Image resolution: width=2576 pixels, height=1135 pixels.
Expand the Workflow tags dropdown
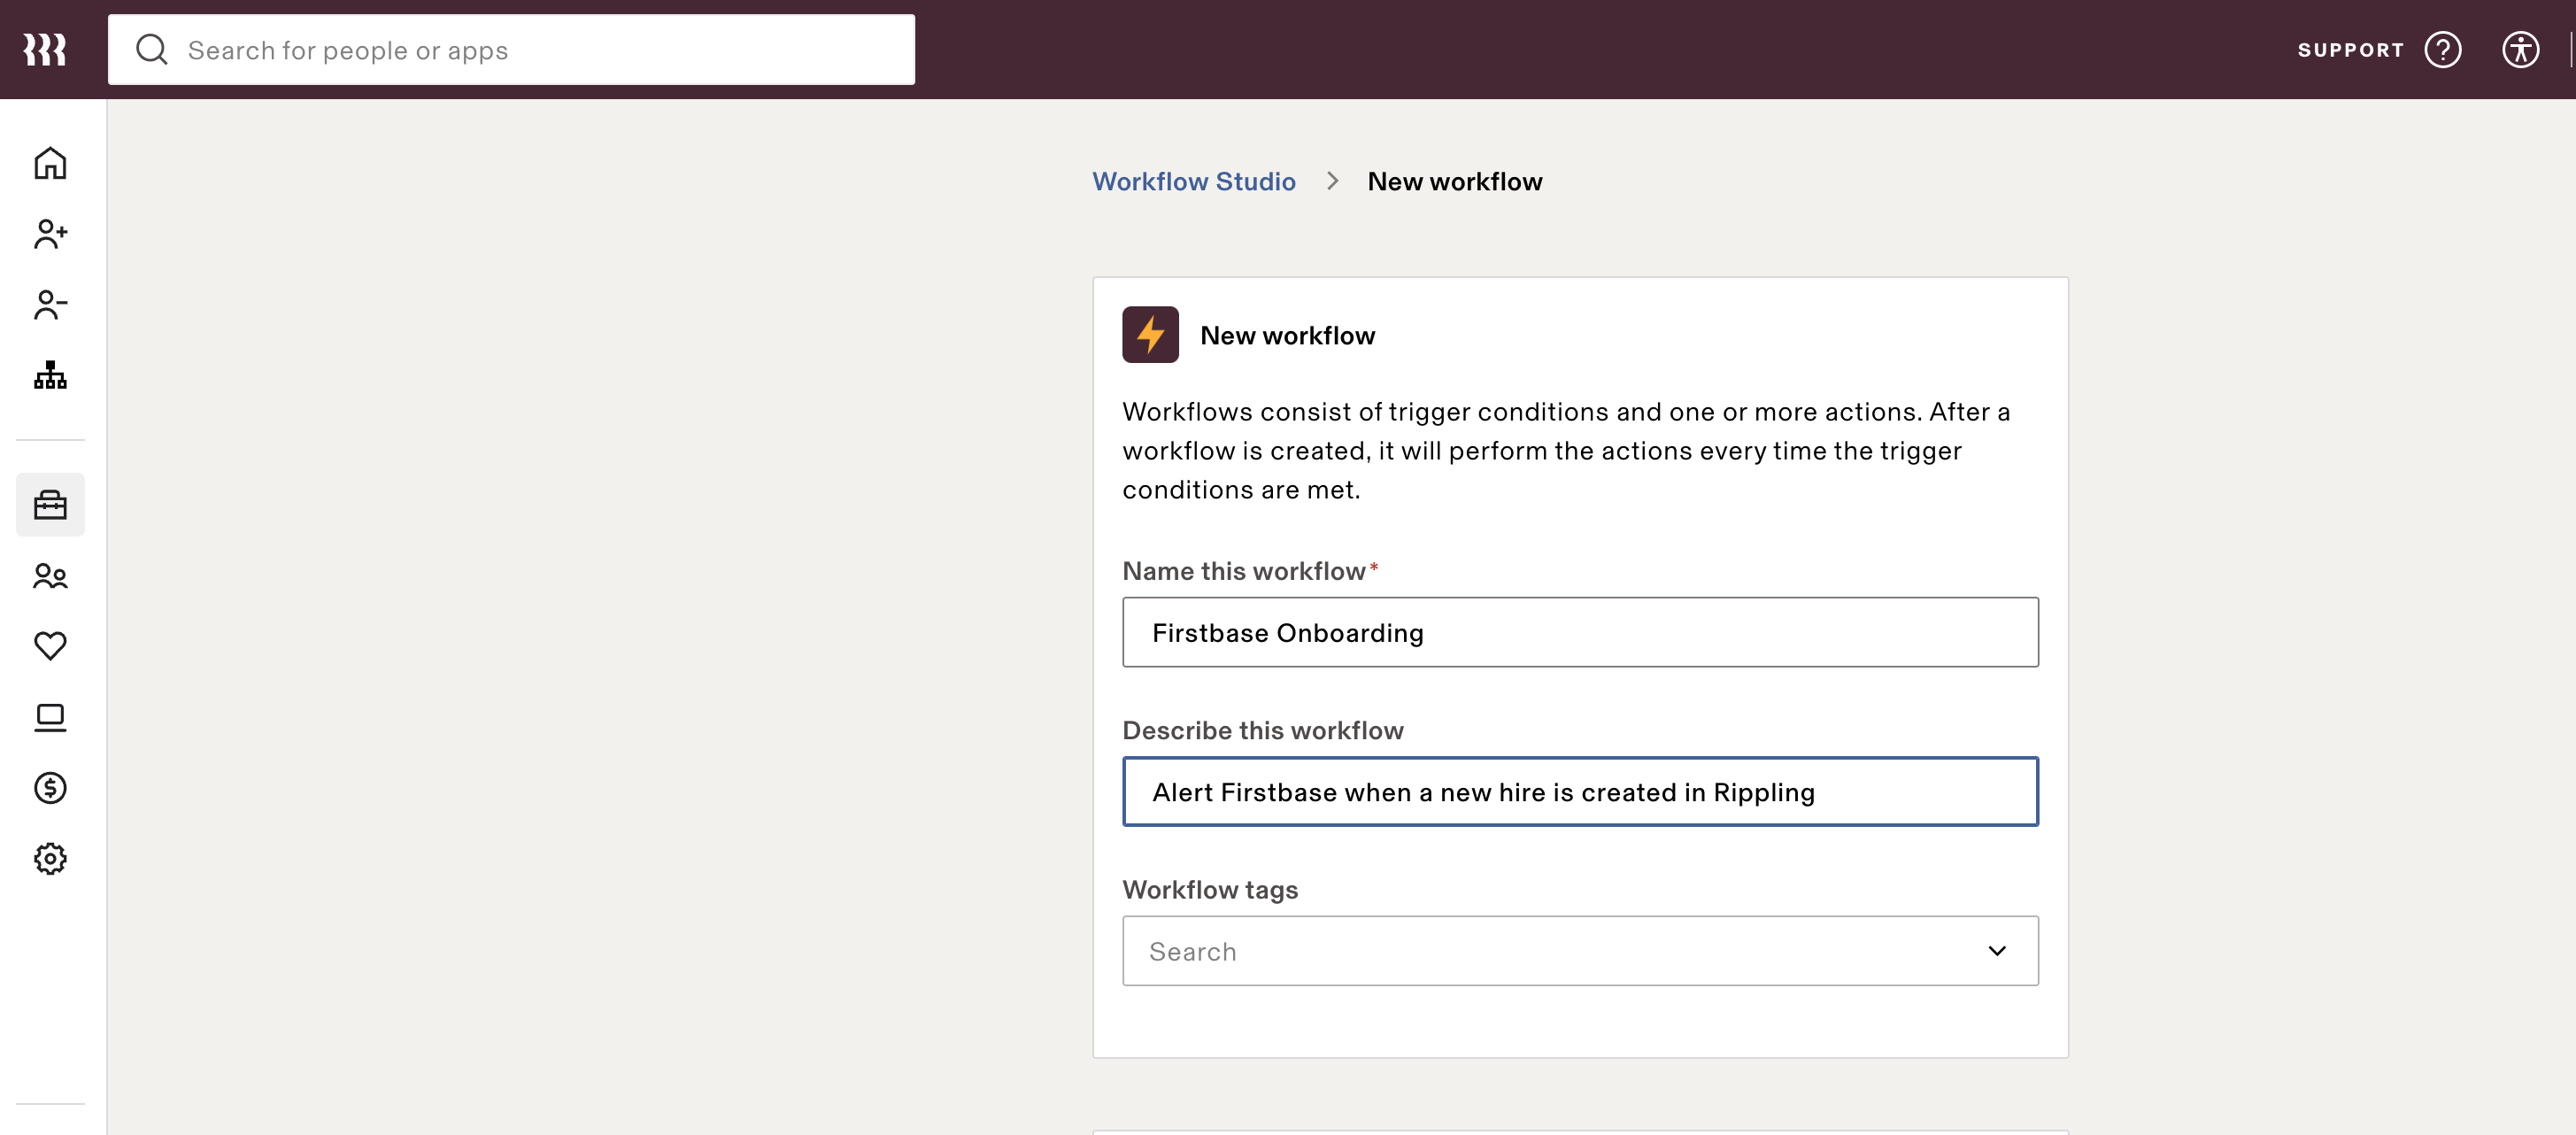pyautogui.click(x=1998, y=951)
